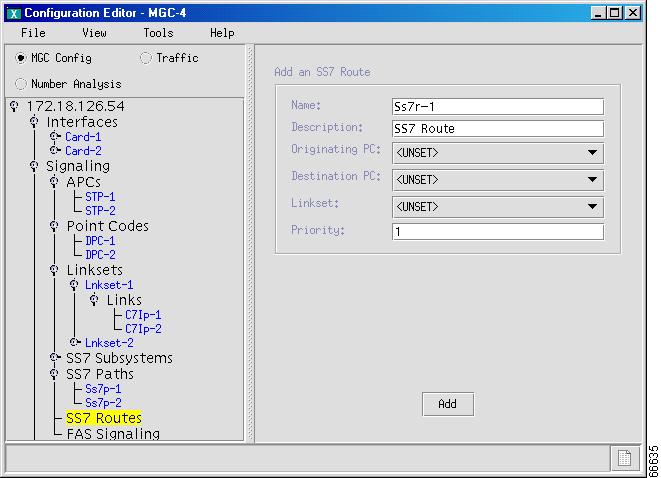Click the document icon in status bar

[x=624, y=457]
